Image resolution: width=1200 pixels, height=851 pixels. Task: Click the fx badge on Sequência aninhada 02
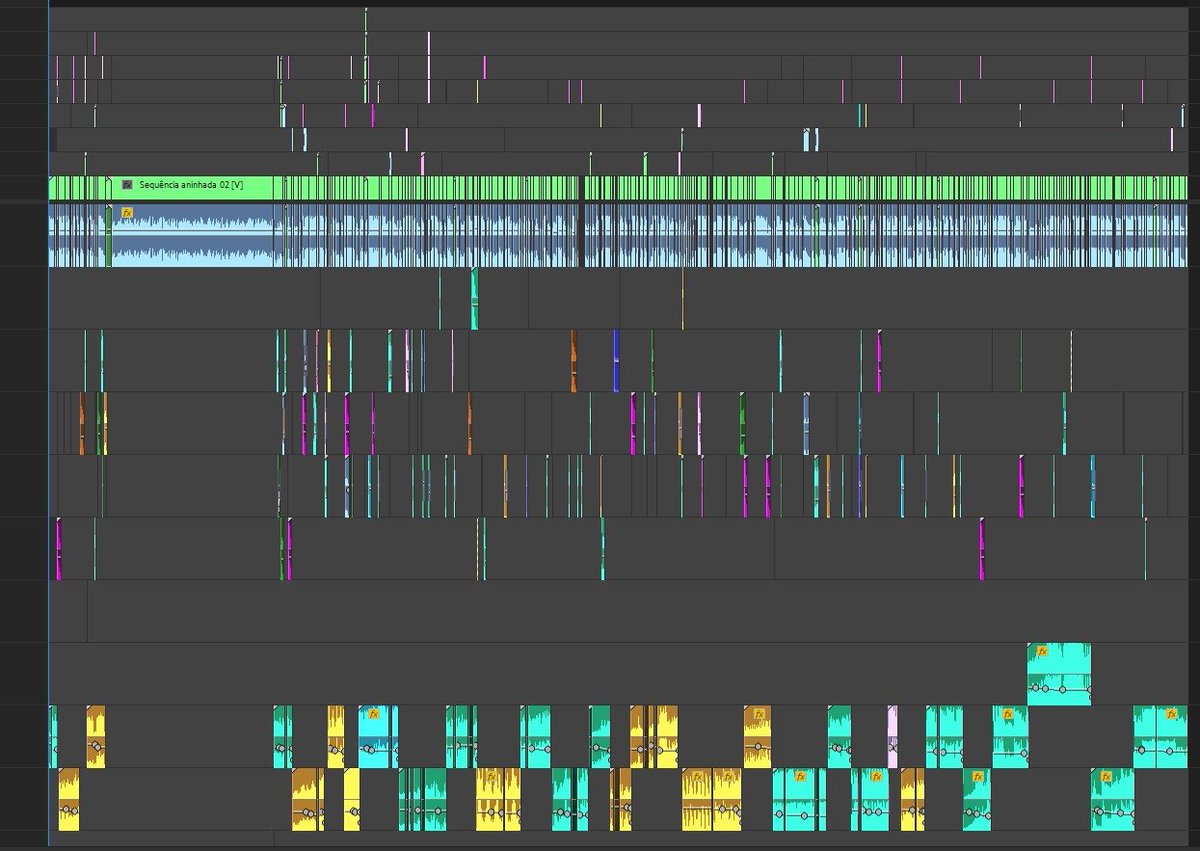click(127, 185)
